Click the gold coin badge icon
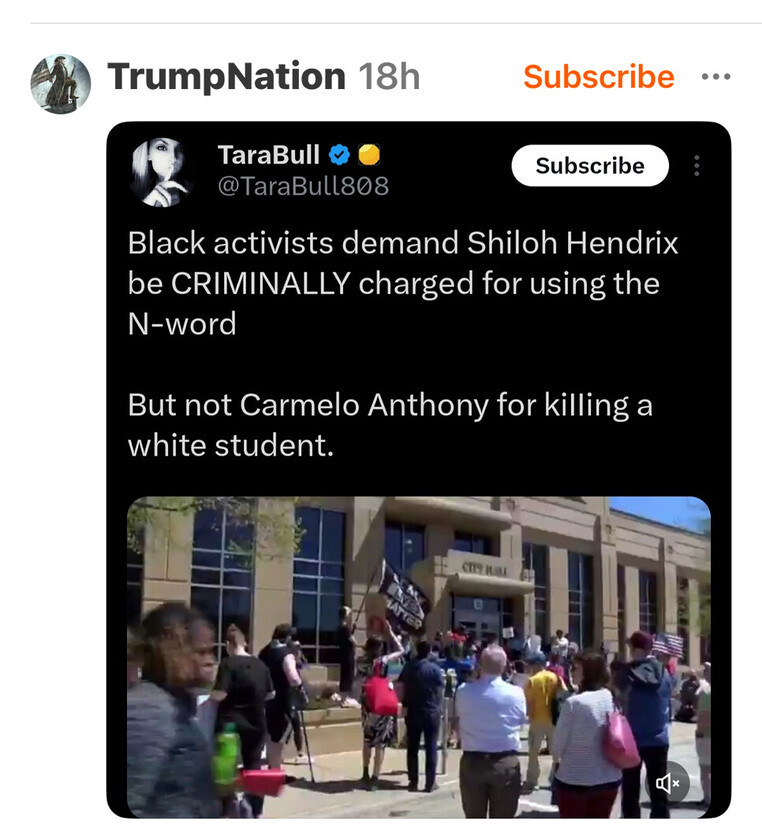The height and width of the screenshot is (839, 762). click(x=369, y=155)
